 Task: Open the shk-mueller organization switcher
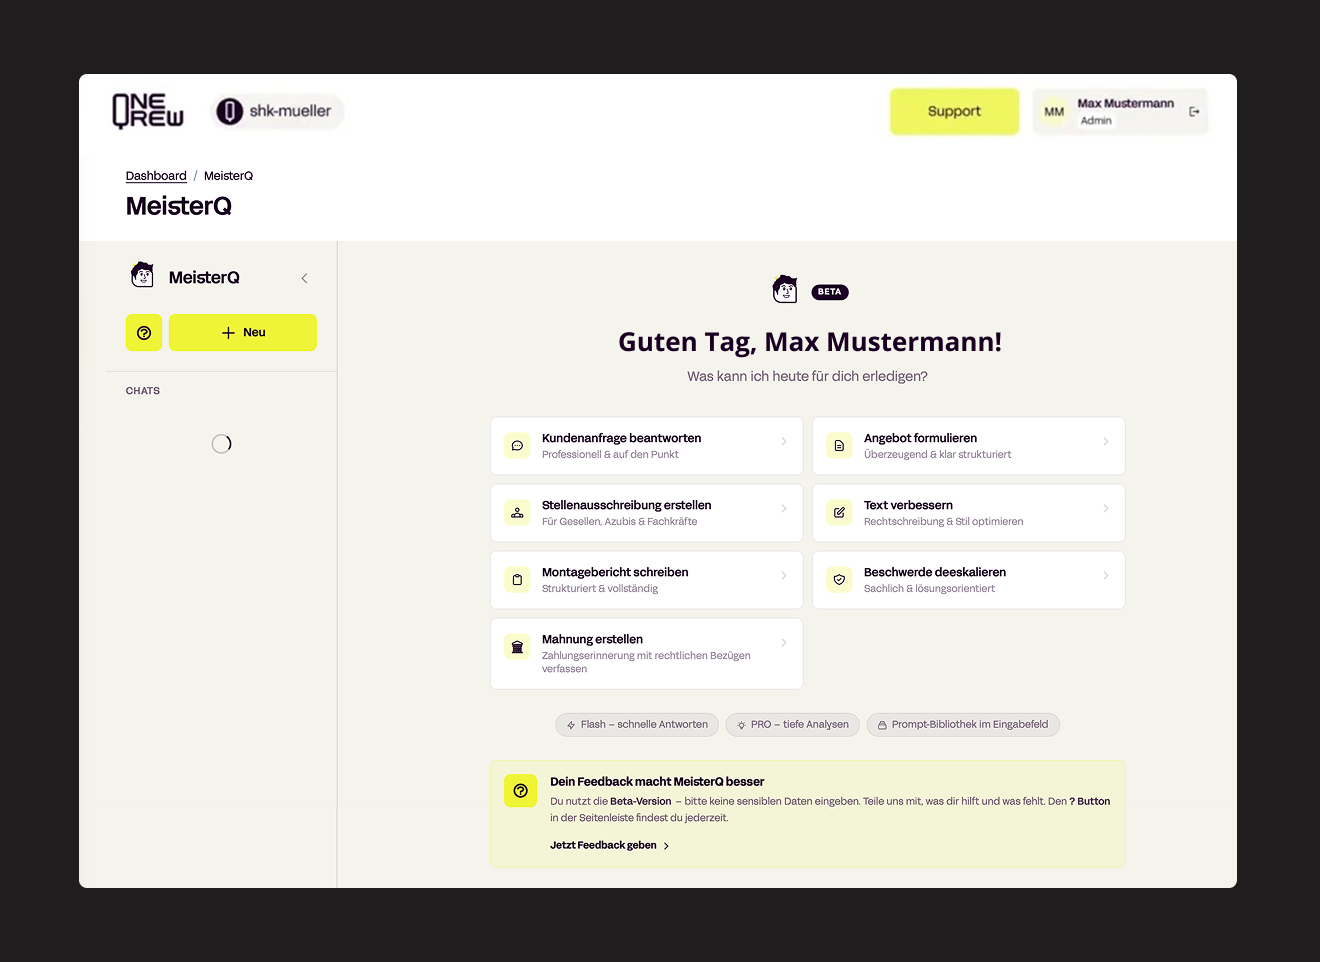pos(277,111)
